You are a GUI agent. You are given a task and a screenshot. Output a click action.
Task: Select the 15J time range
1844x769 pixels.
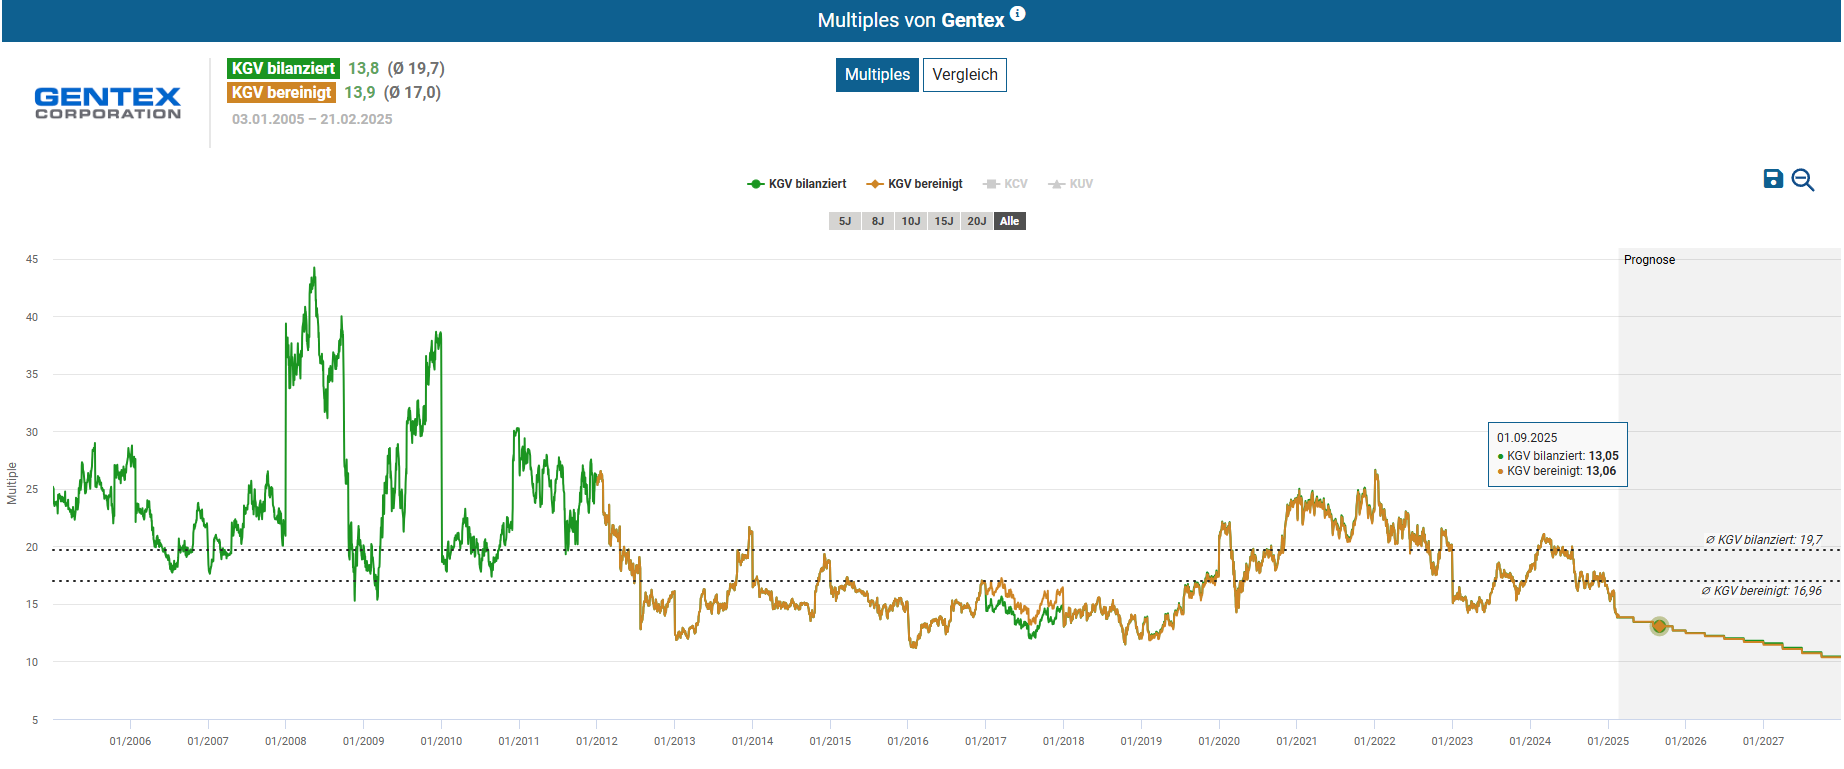point(944,221)
